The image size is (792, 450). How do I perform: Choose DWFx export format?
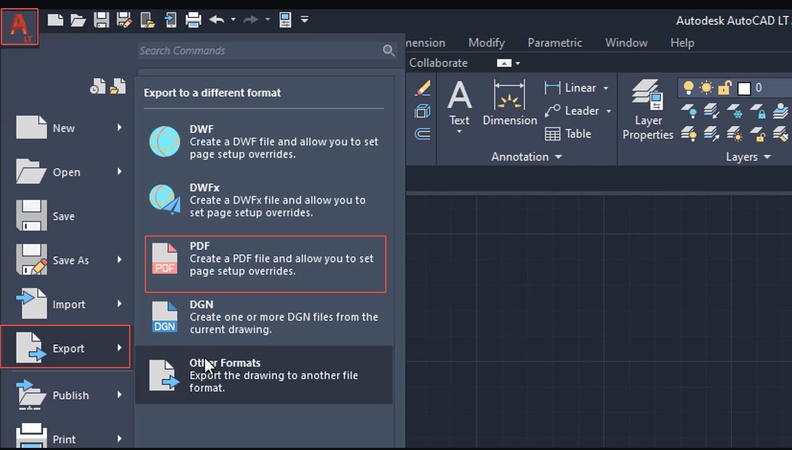(264, 200)
